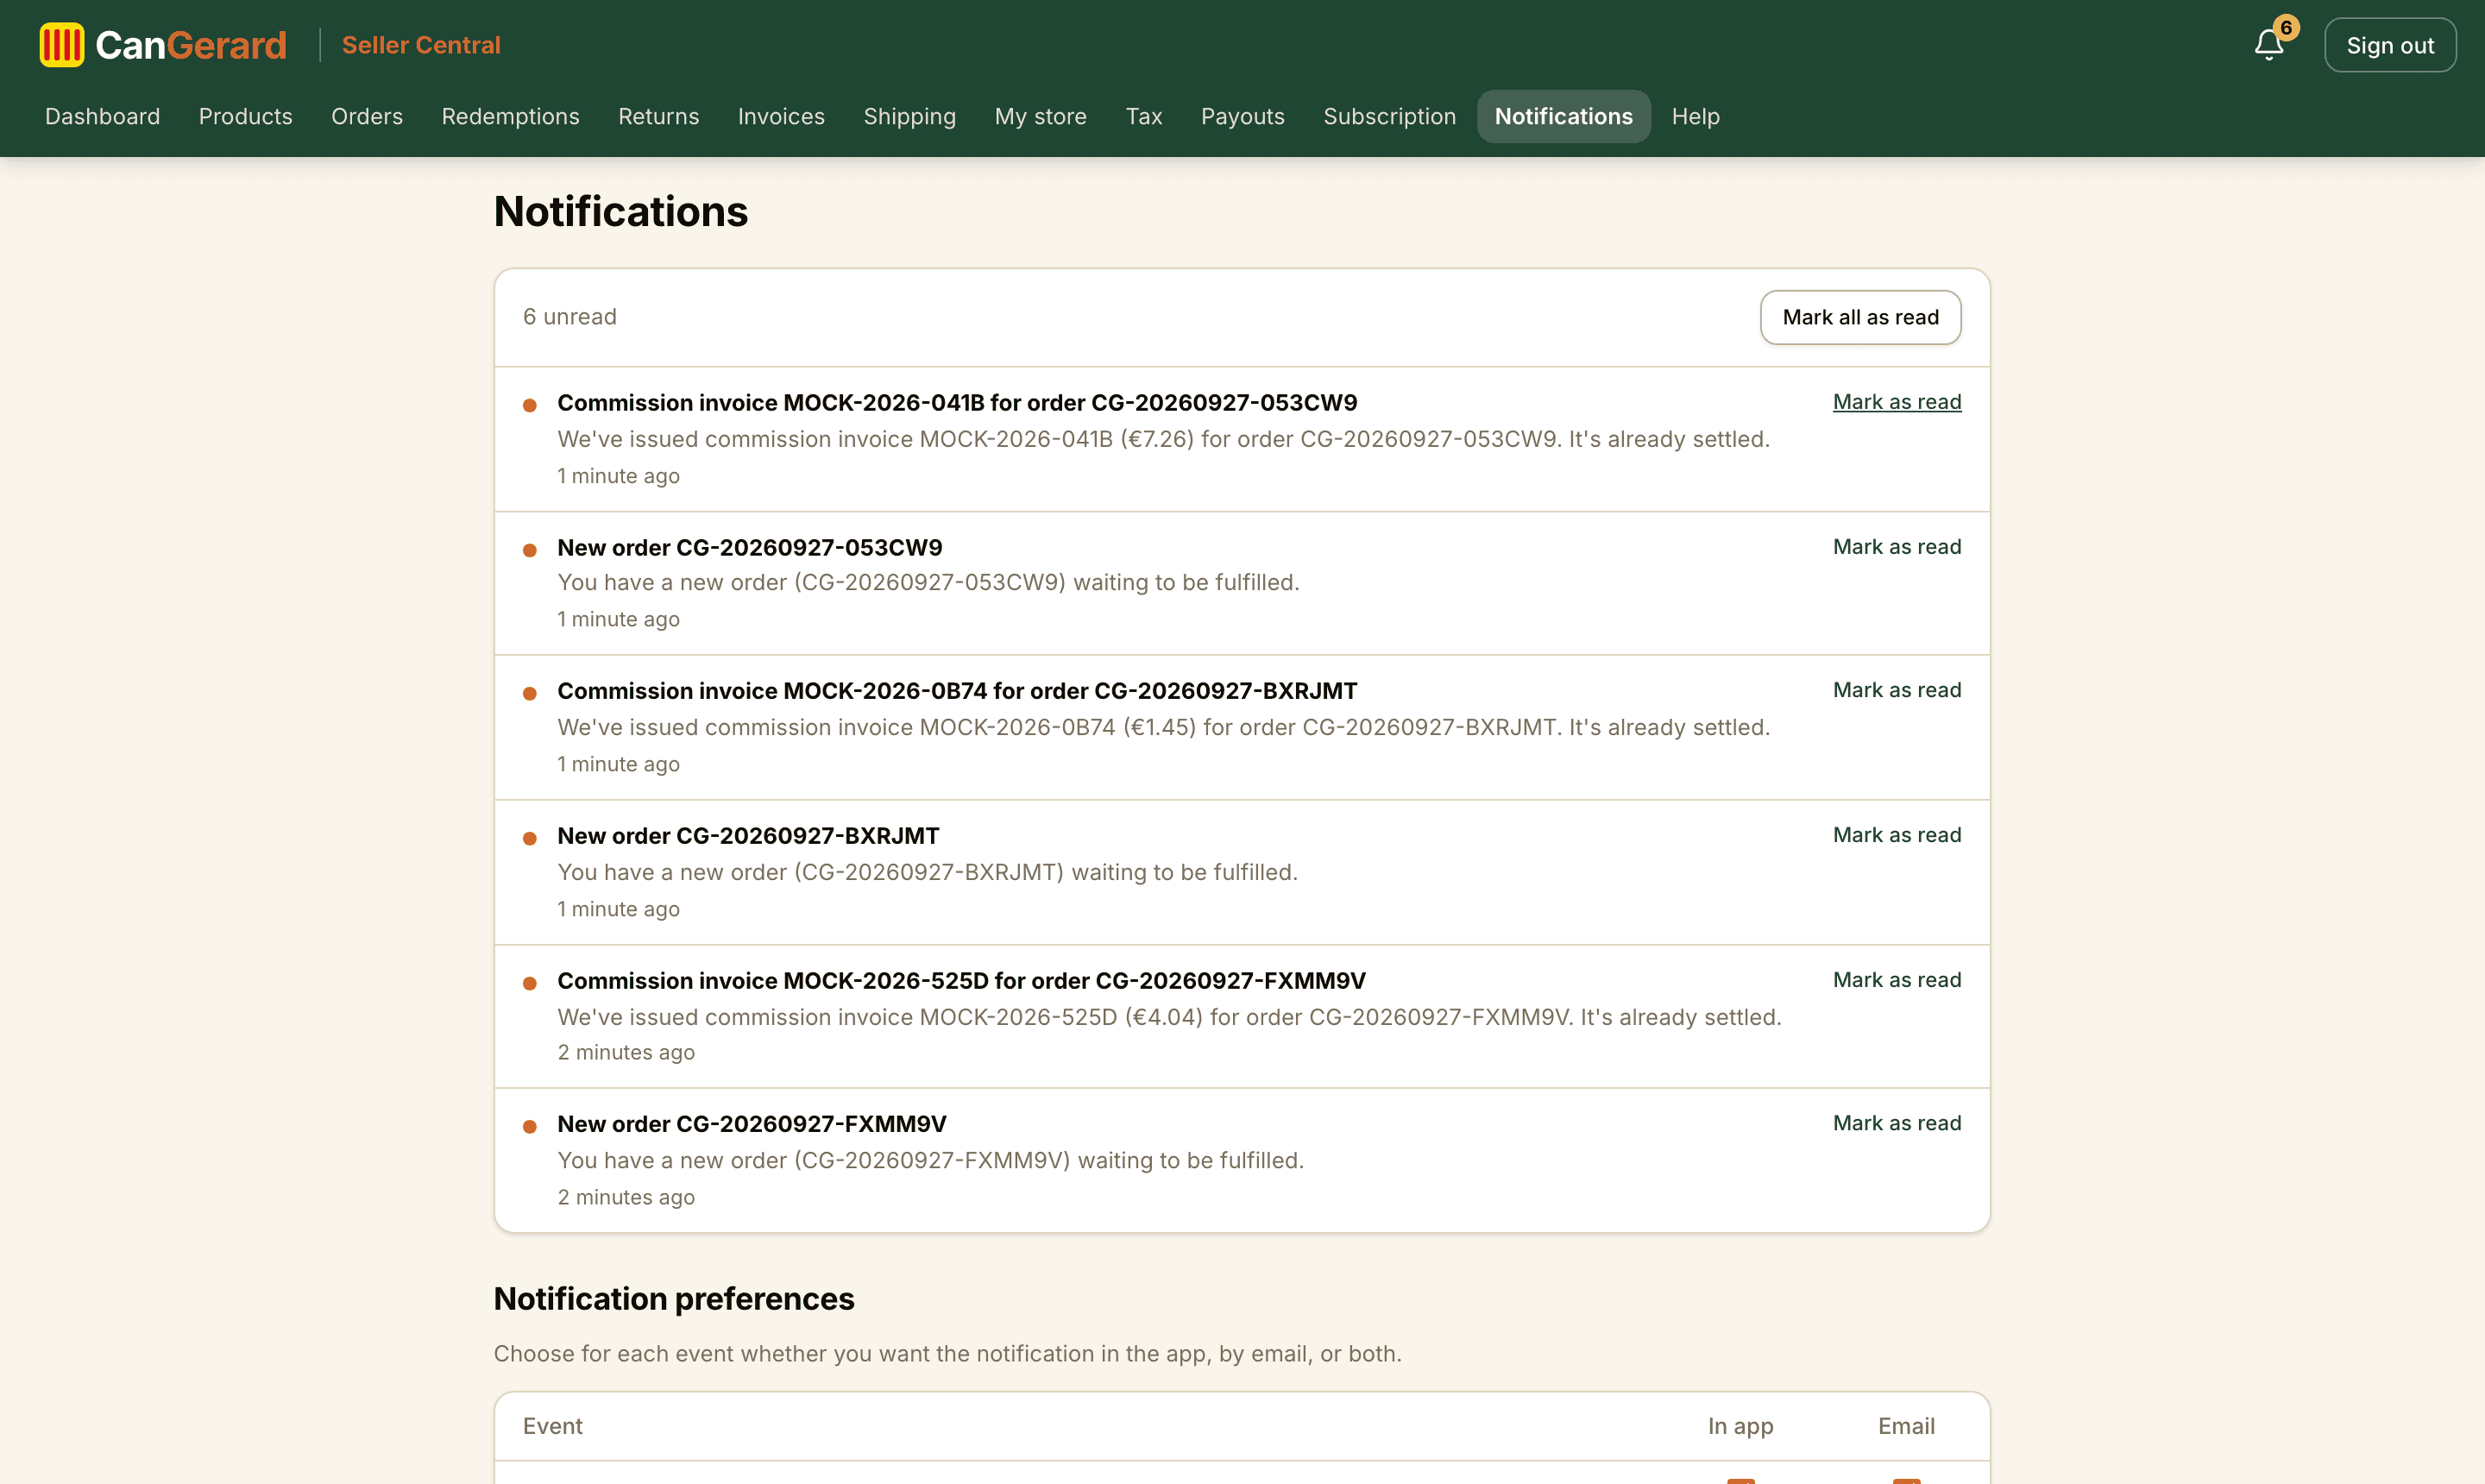Click title 'Commission invoice MOCK-2026-525D for order CG-20260927-FXMM9V'

click(x=961, y=981)
